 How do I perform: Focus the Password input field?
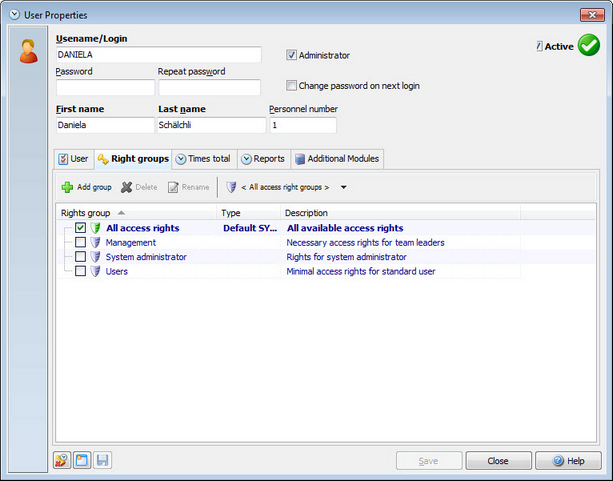pos(105,88)
